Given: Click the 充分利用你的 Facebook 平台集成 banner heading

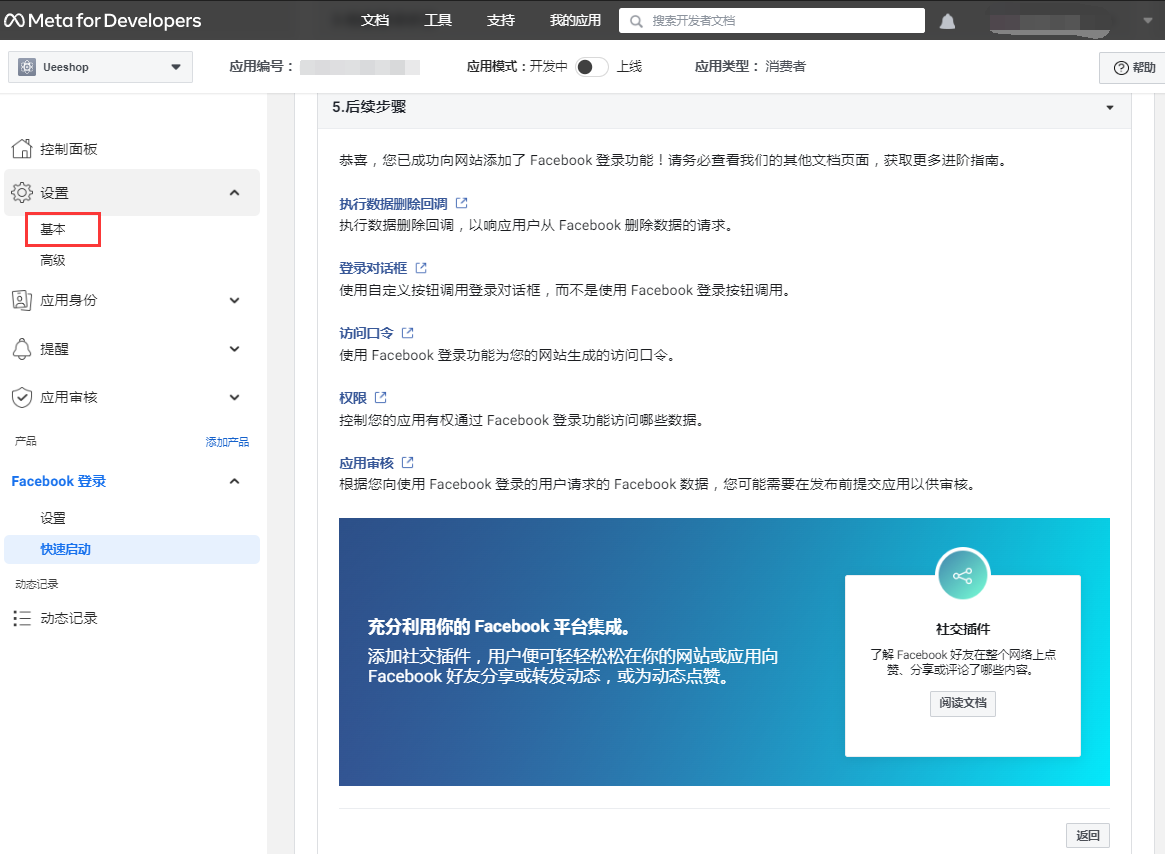Looking at the screenshot, I should pos(499,627).
